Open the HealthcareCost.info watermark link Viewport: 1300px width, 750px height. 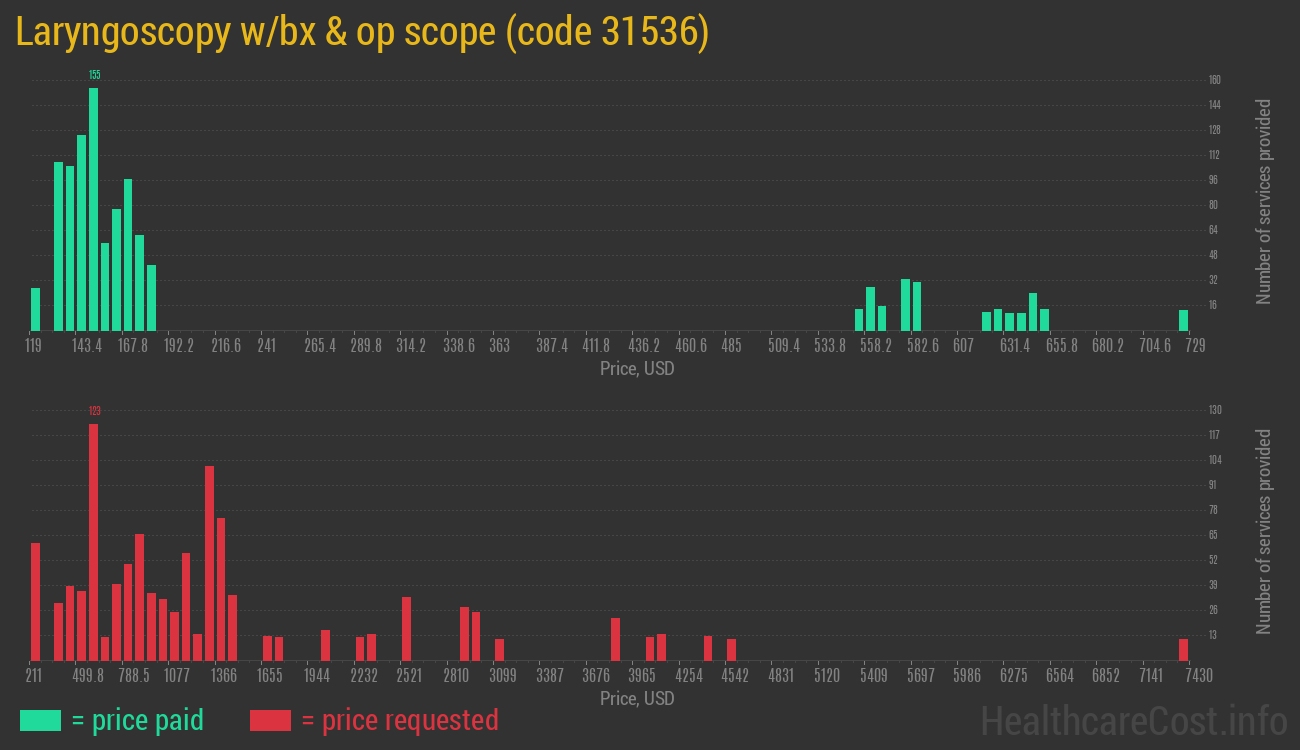(1133, 720)
